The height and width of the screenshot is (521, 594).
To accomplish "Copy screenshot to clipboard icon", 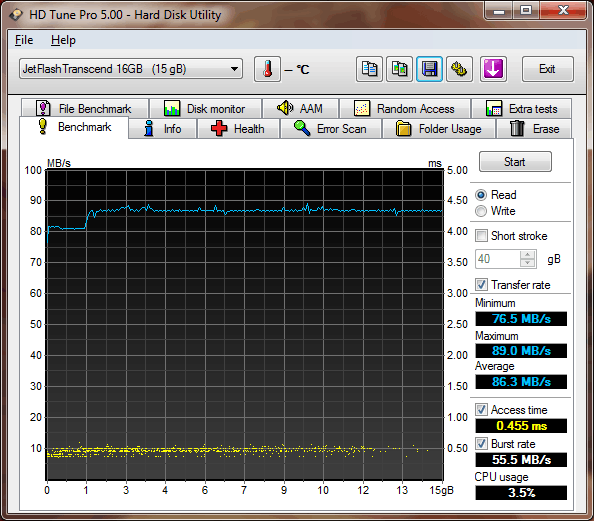I will click(399, 69).
